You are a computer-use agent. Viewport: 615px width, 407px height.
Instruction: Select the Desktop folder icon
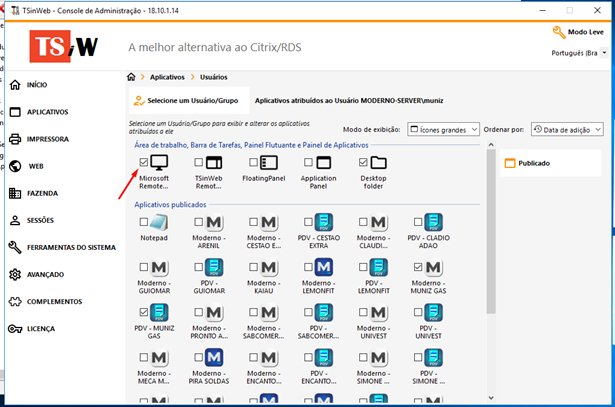click(378, 163)
